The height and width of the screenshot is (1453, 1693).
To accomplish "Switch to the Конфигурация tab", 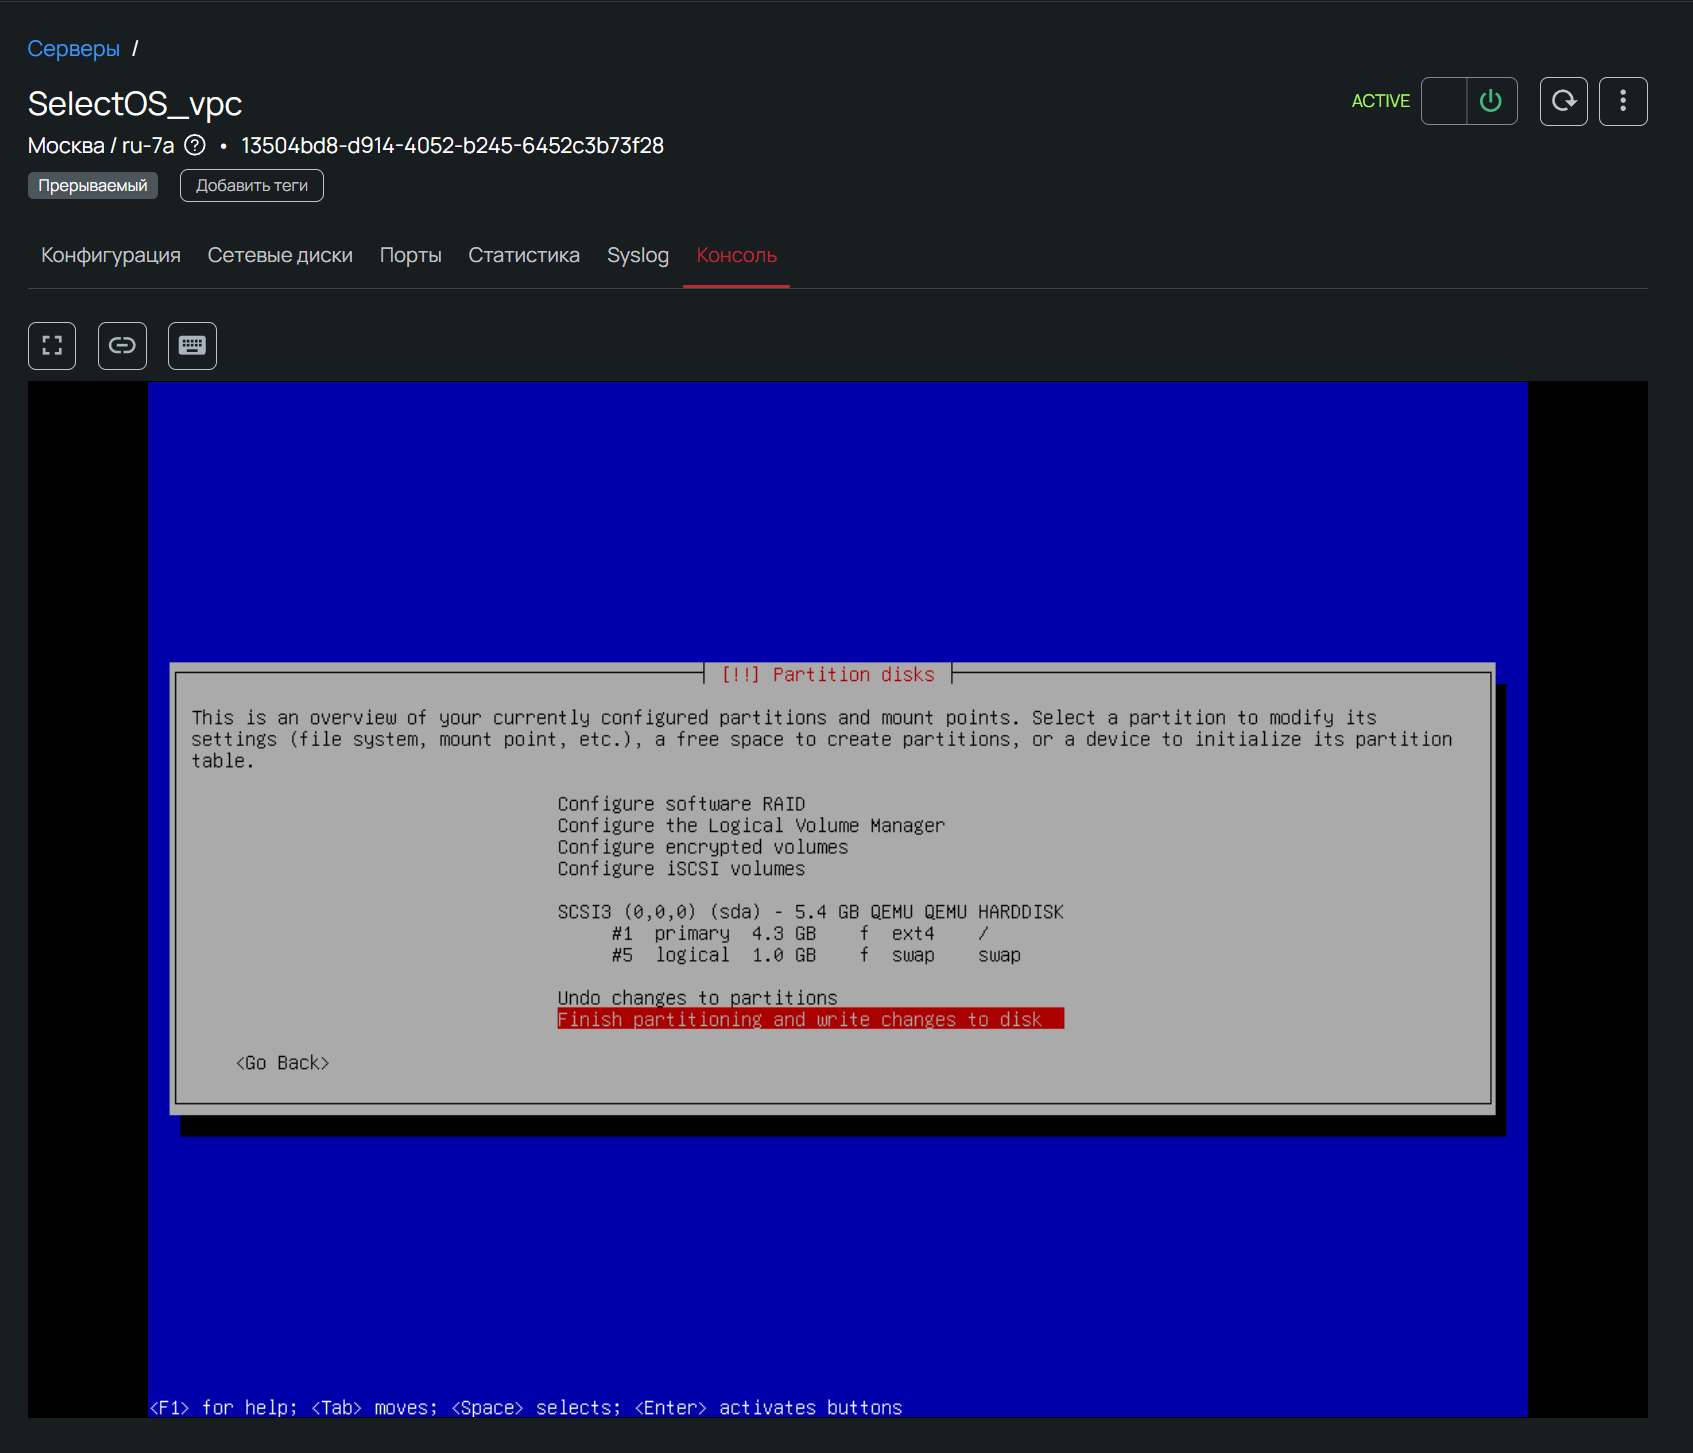I will click(x=111, y=256).
